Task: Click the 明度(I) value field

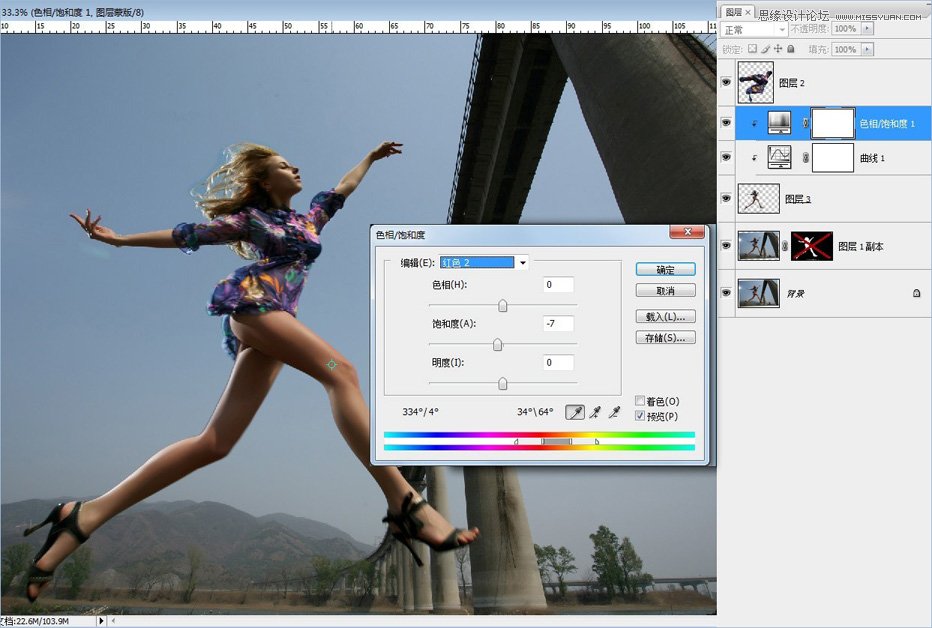Action: [x=558, y=362]
